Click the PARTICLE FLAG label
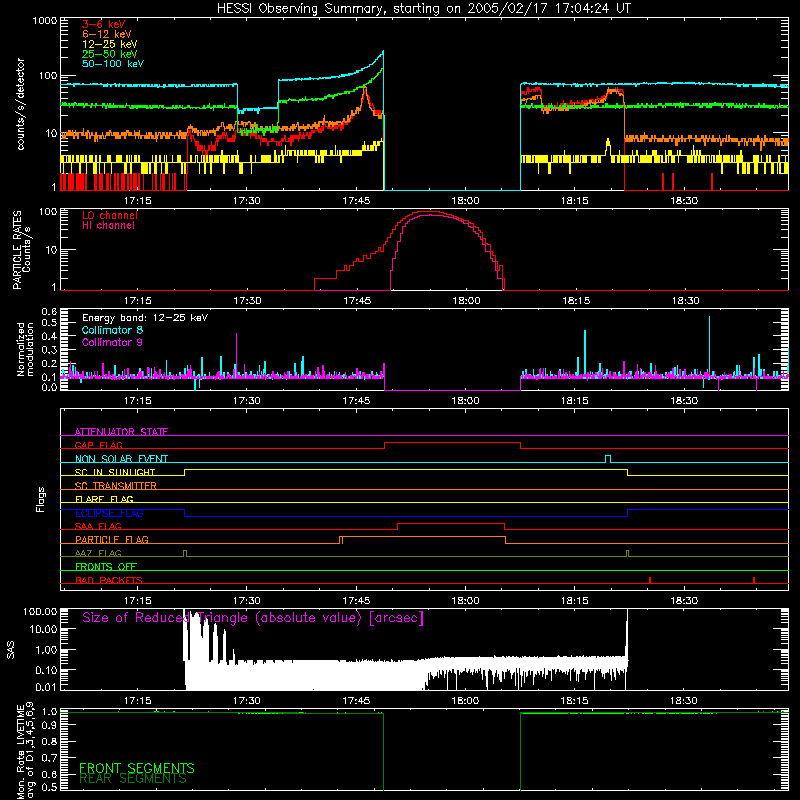Screen dimensions: 800x800 [112, 539]
